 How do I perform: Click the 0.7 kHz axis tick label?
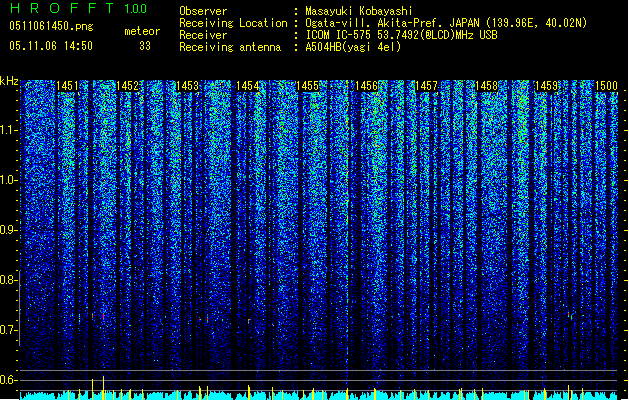tap(9, 330)
